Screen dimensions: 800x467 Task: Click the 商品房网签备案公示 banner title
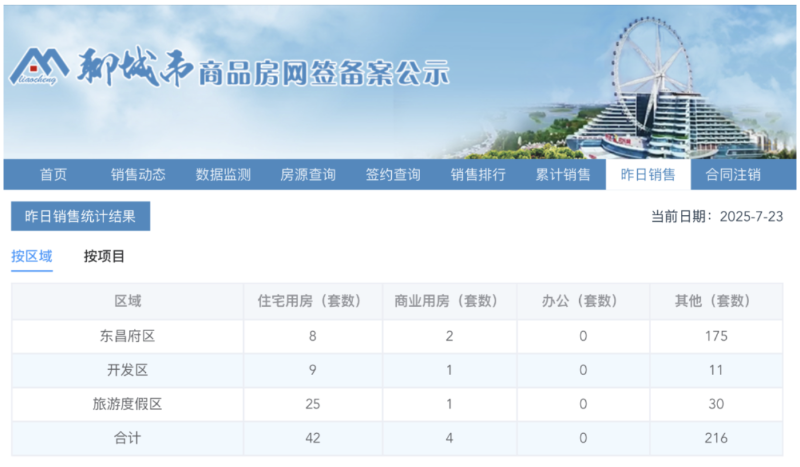click(x=324, y=73)
